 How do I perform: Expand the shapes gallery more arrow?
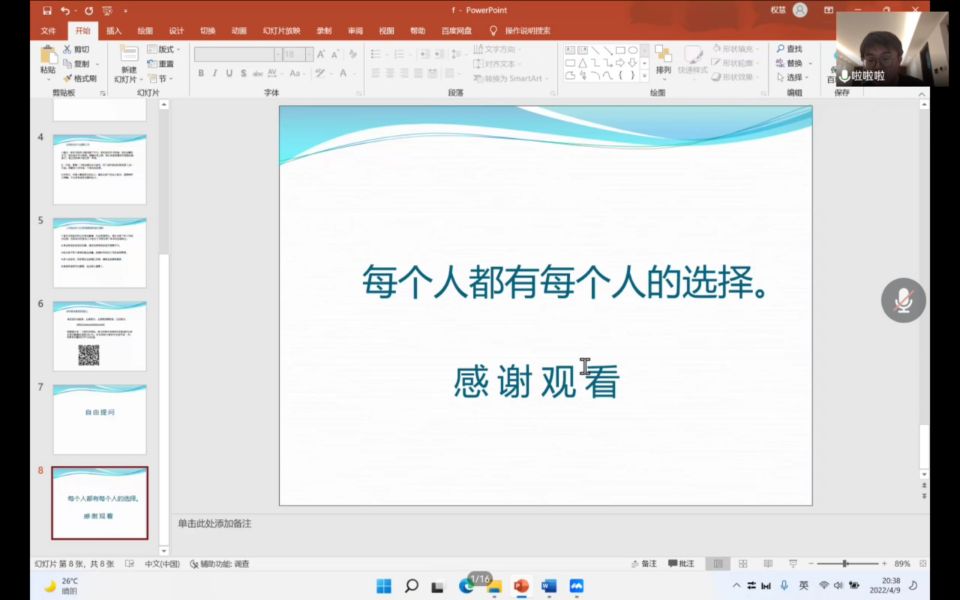coord(644,75)
